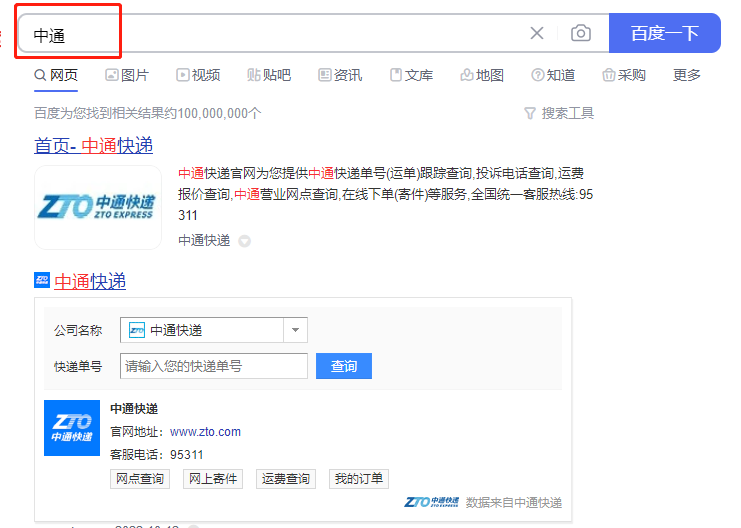
Task: Clear the search box with the X icon
Action: (537, 33)
